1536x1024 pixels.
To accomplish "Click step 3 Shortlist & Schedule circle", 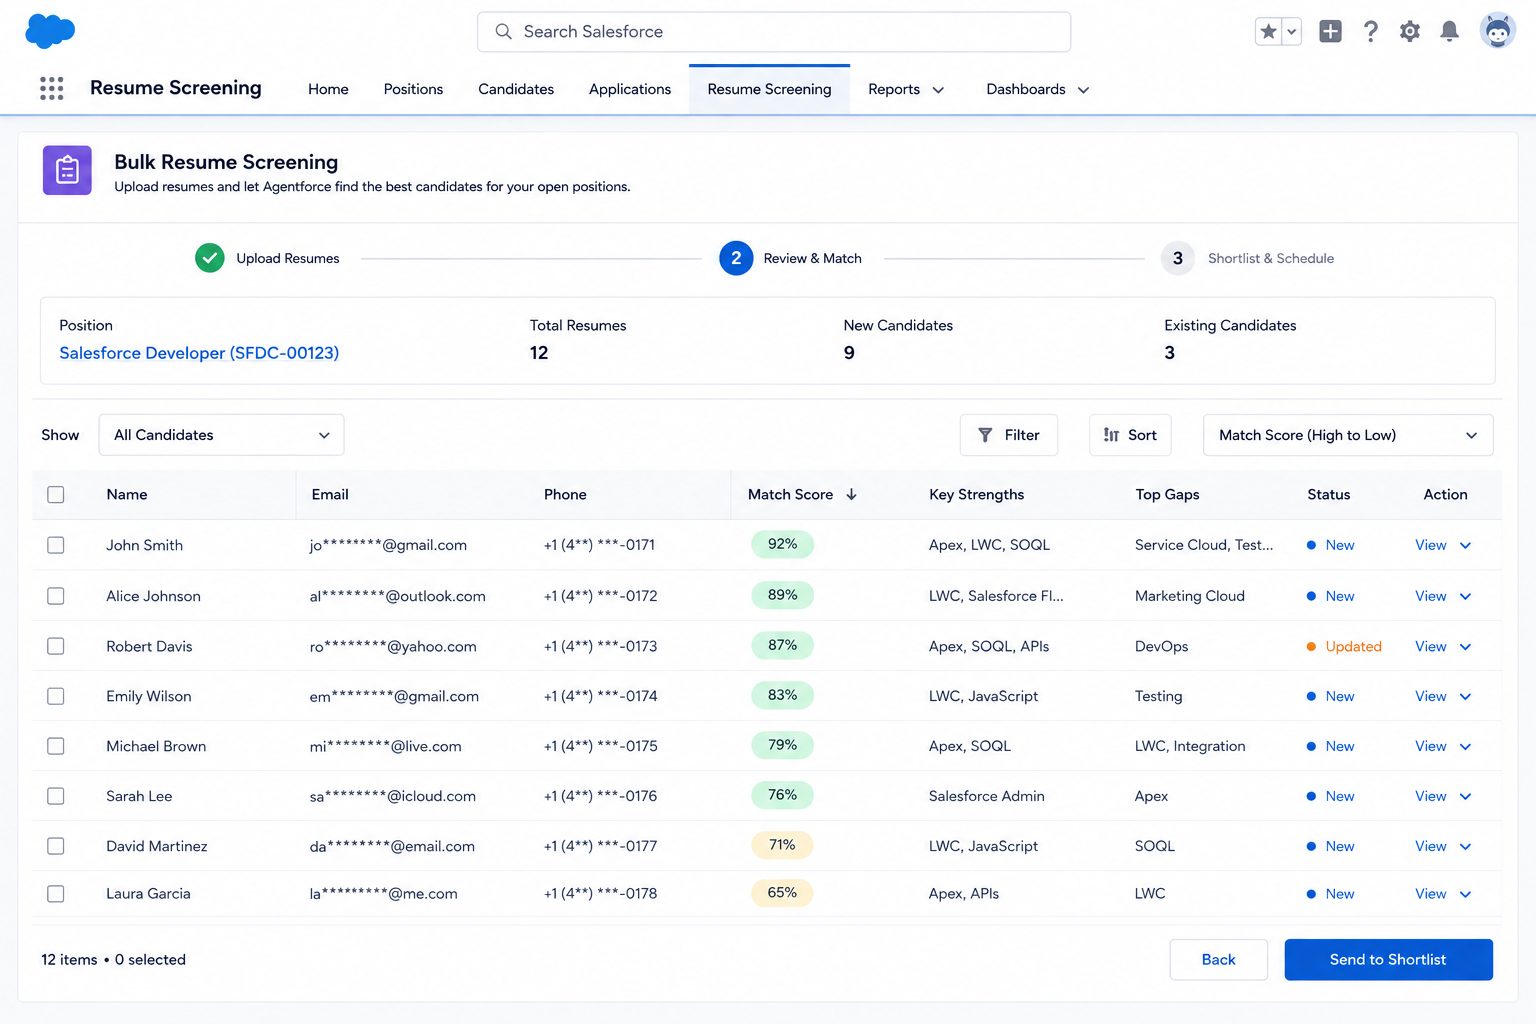I will point(1178,258).
